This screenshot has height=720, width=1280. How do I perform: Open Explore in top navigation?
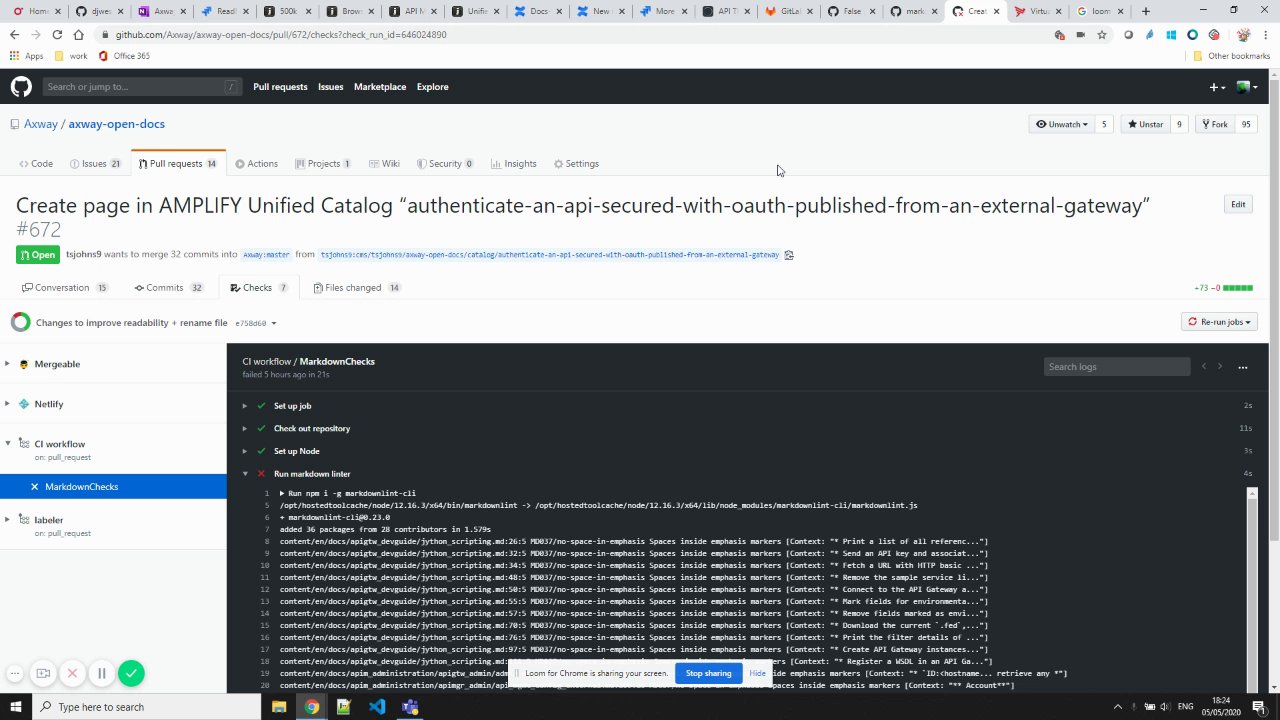click(x=433, y=87)
